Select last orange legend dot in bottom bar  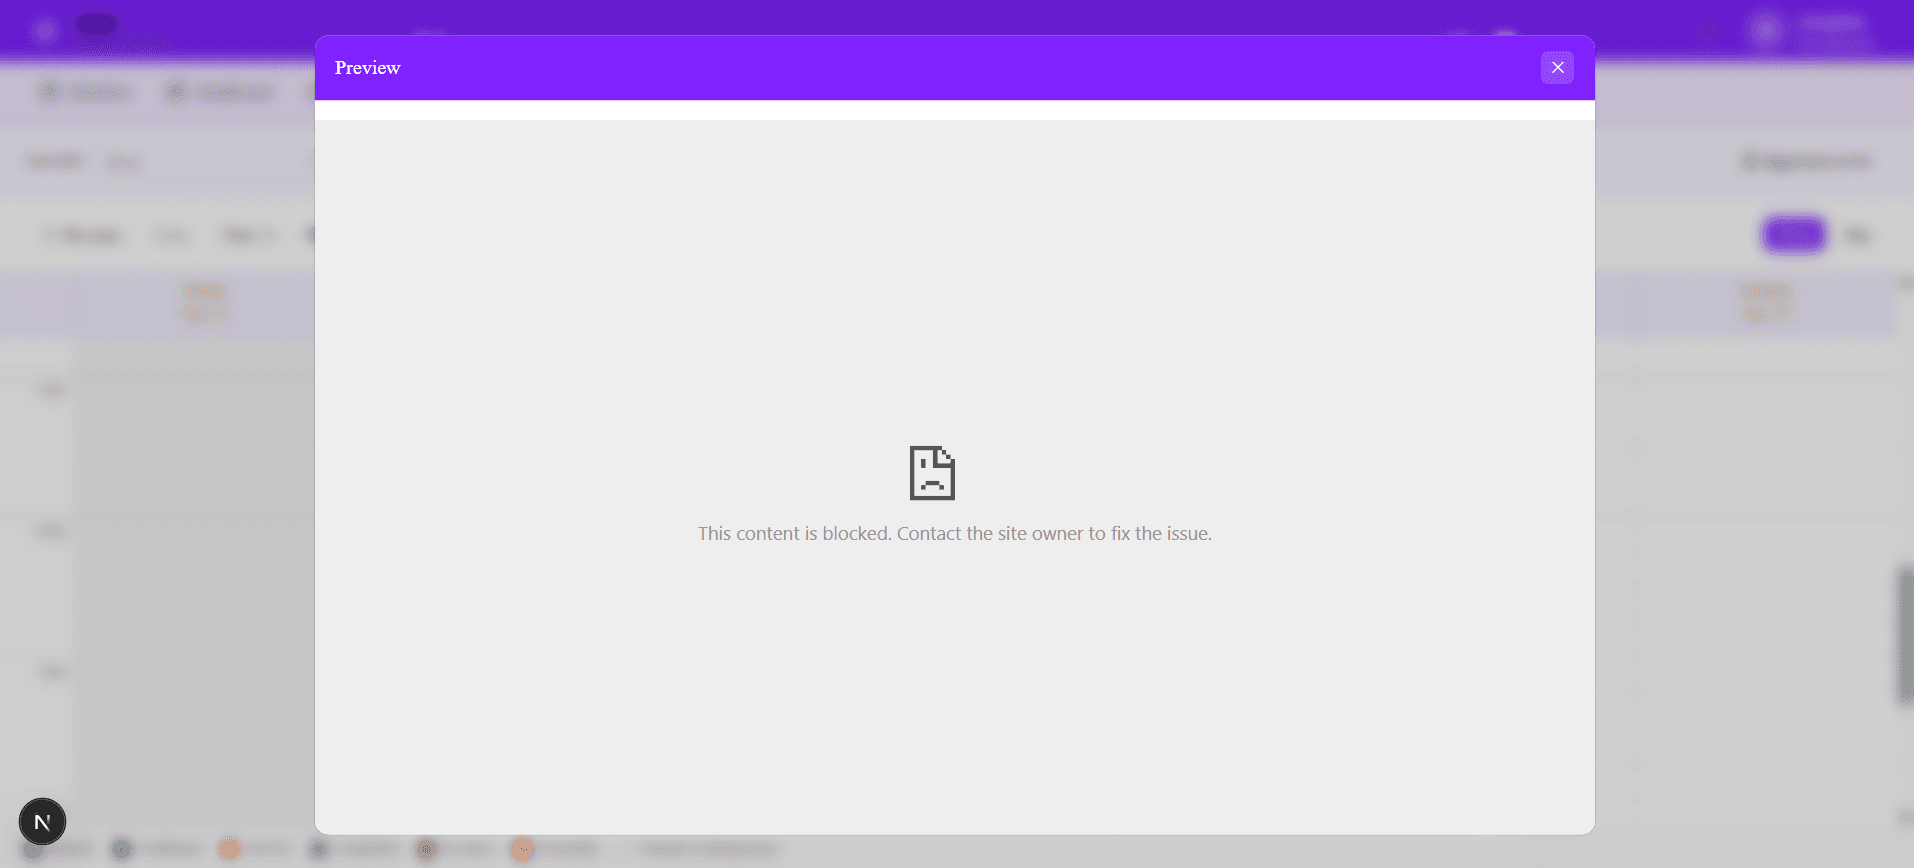[x=522, y=849]
